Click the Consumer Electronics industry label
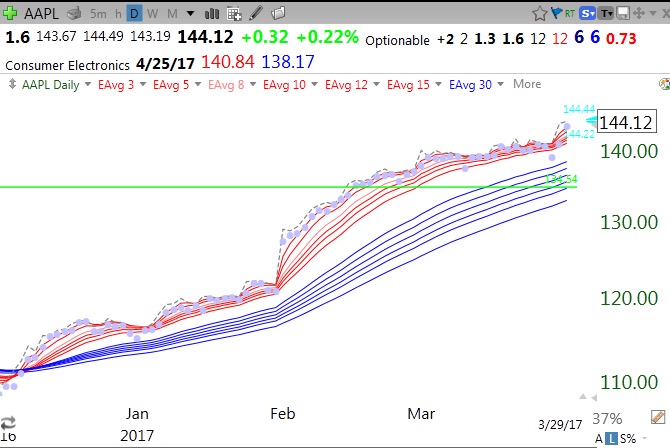The height and width of the screenshot is (448, 670). 68,65
